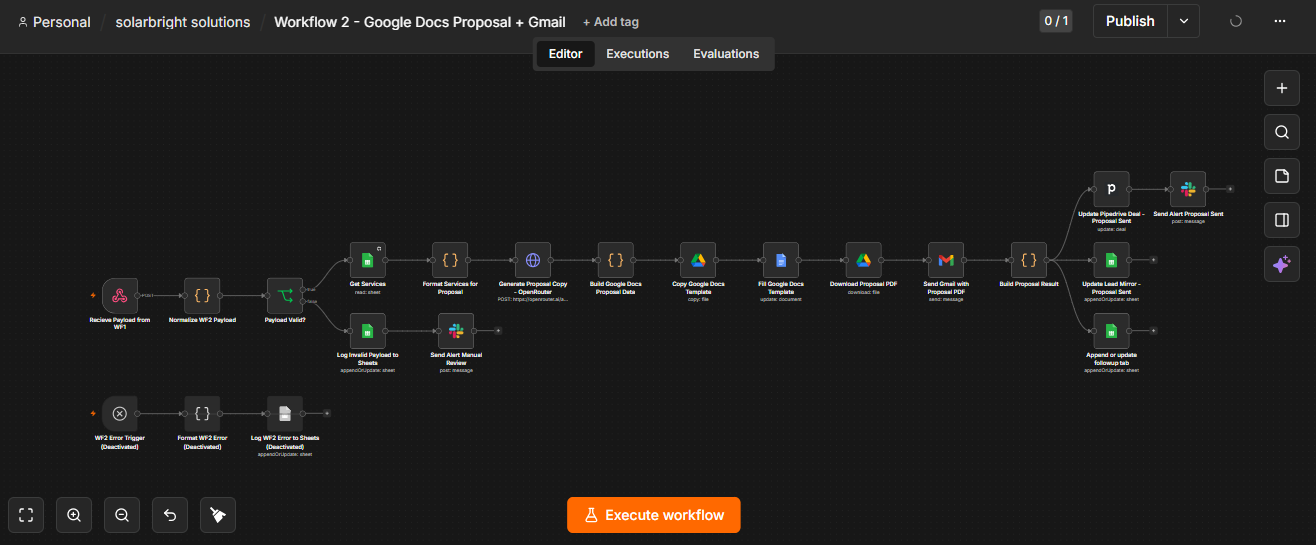Tidy up the workflow nodes
The height and width of the screenshot is (545, 1316).
218,515
